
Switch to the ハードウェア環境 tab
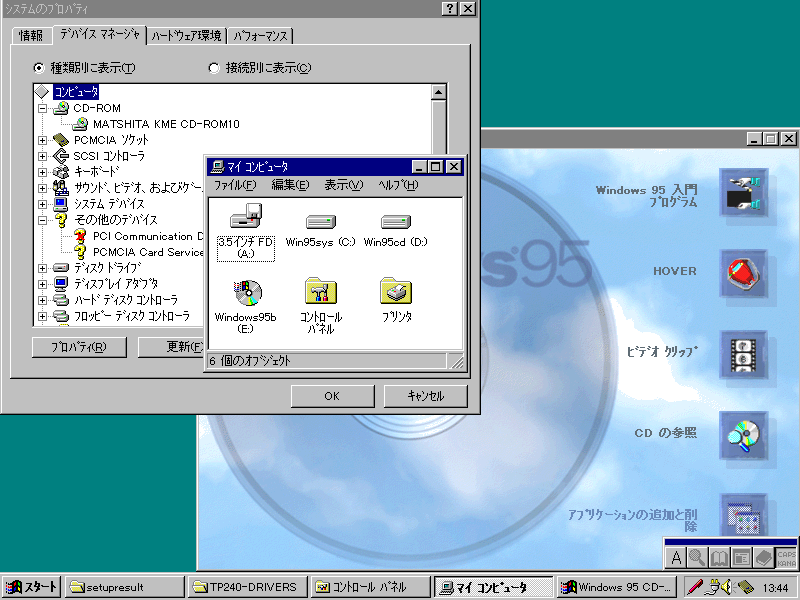click(x=187, y=36)
